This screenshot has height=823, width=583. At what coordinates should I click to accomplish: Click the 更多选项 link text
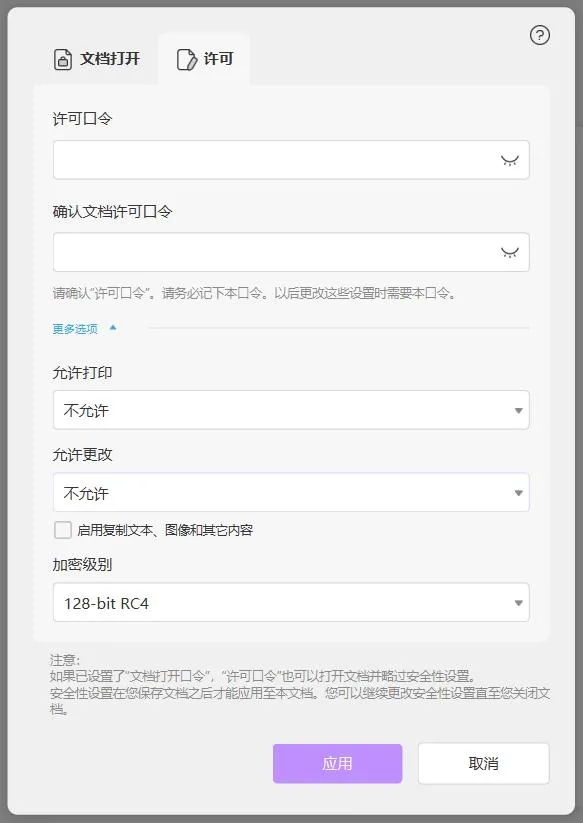click(x=75, y=329)
